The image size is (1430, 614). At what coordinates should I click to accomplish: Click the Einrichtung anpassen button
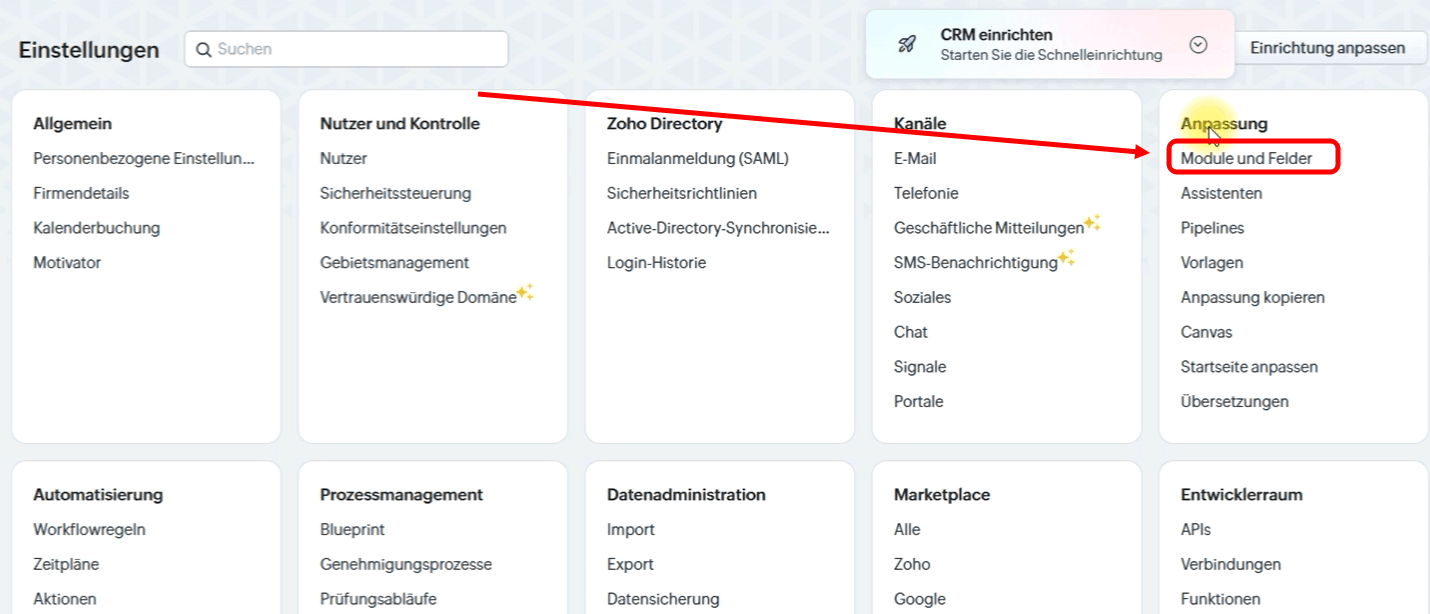click(1327, 48)
